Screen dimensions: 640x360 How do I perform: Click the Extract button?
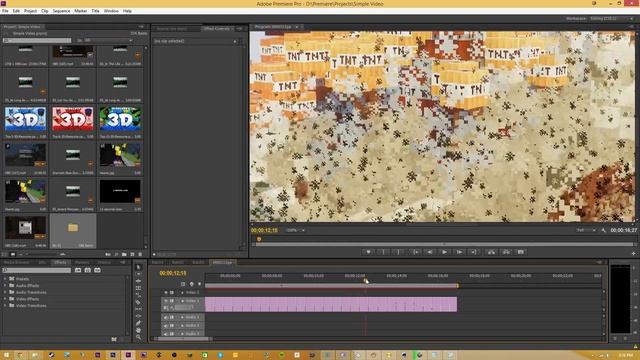click(x=506, y=252)
